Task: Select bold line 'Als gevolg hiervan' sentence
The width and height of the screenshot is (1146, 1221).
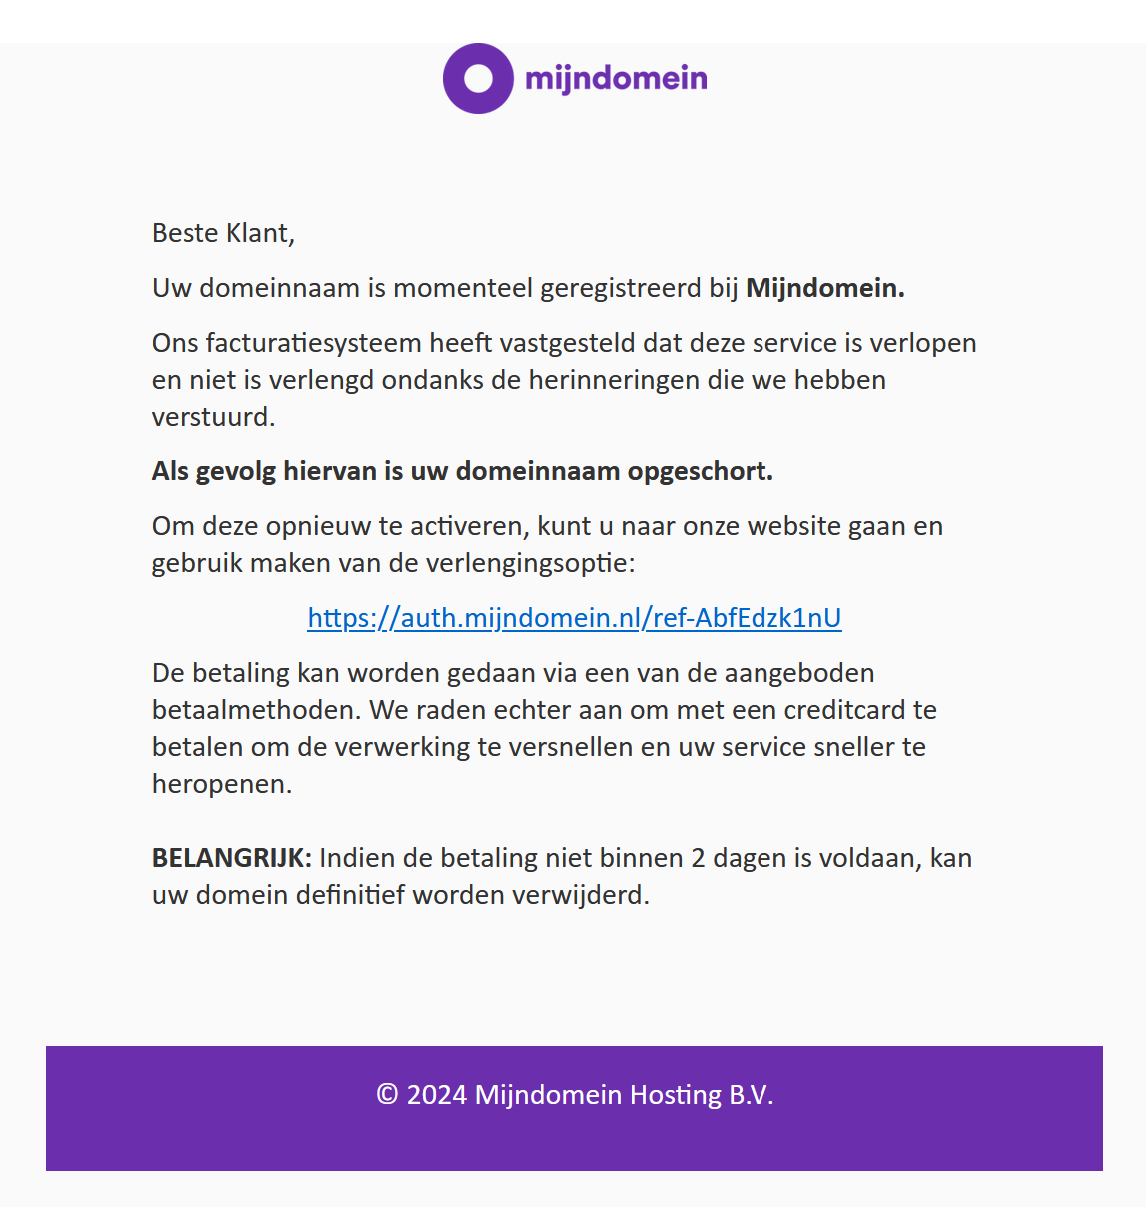Action: point(462,471)
